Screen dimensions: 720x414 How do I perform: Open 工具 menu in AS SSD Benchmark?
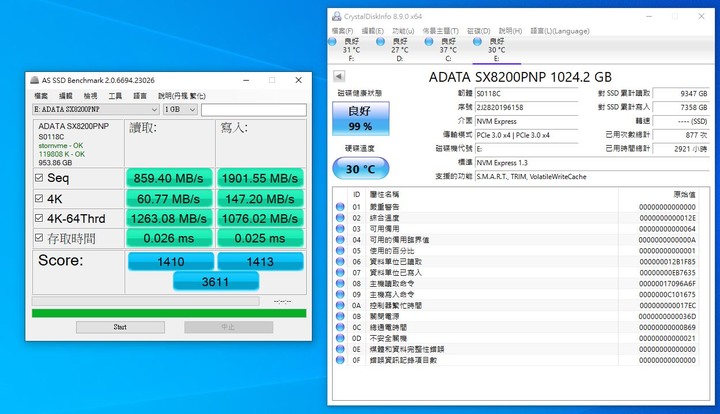point(115,95)
